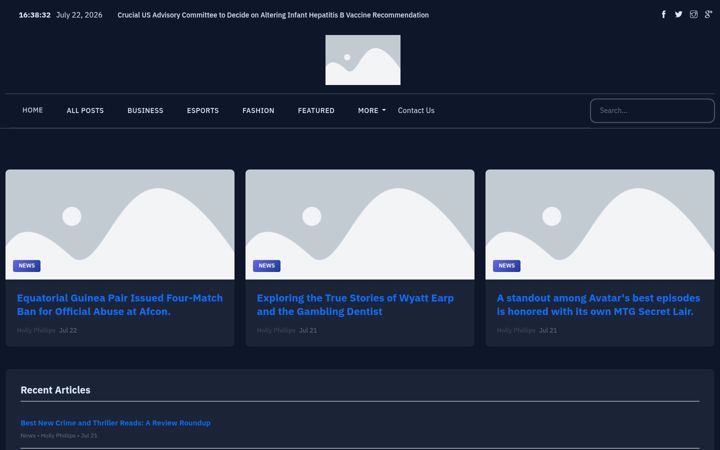This screenshot has height=450, width=720.
Task: Click the Jul 21 date on the Avatar card
Action: [548, 331]
